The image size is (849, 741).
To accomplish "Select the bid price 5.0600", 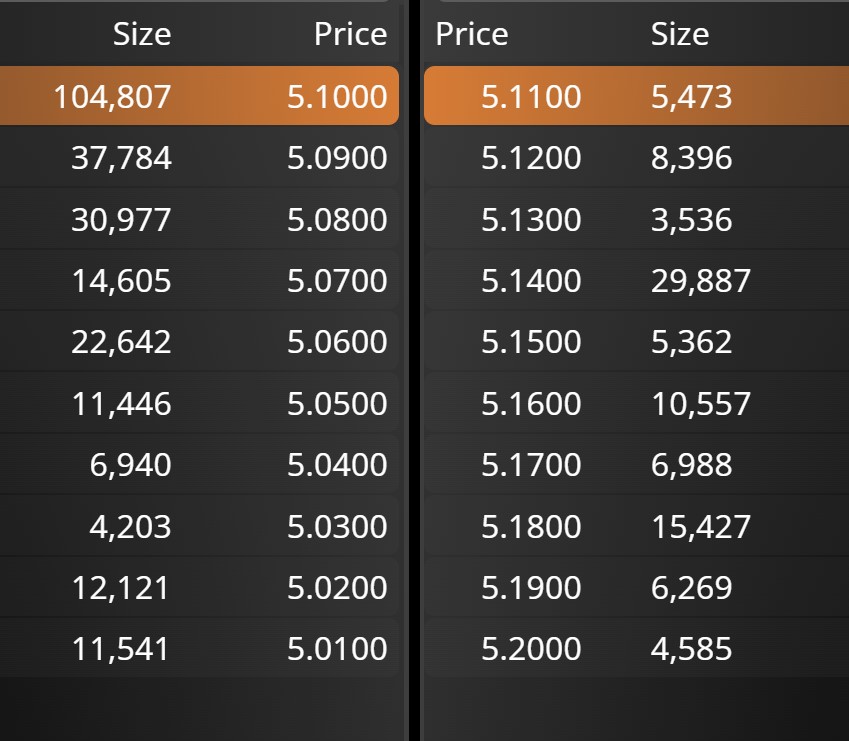I will point(337,342).
